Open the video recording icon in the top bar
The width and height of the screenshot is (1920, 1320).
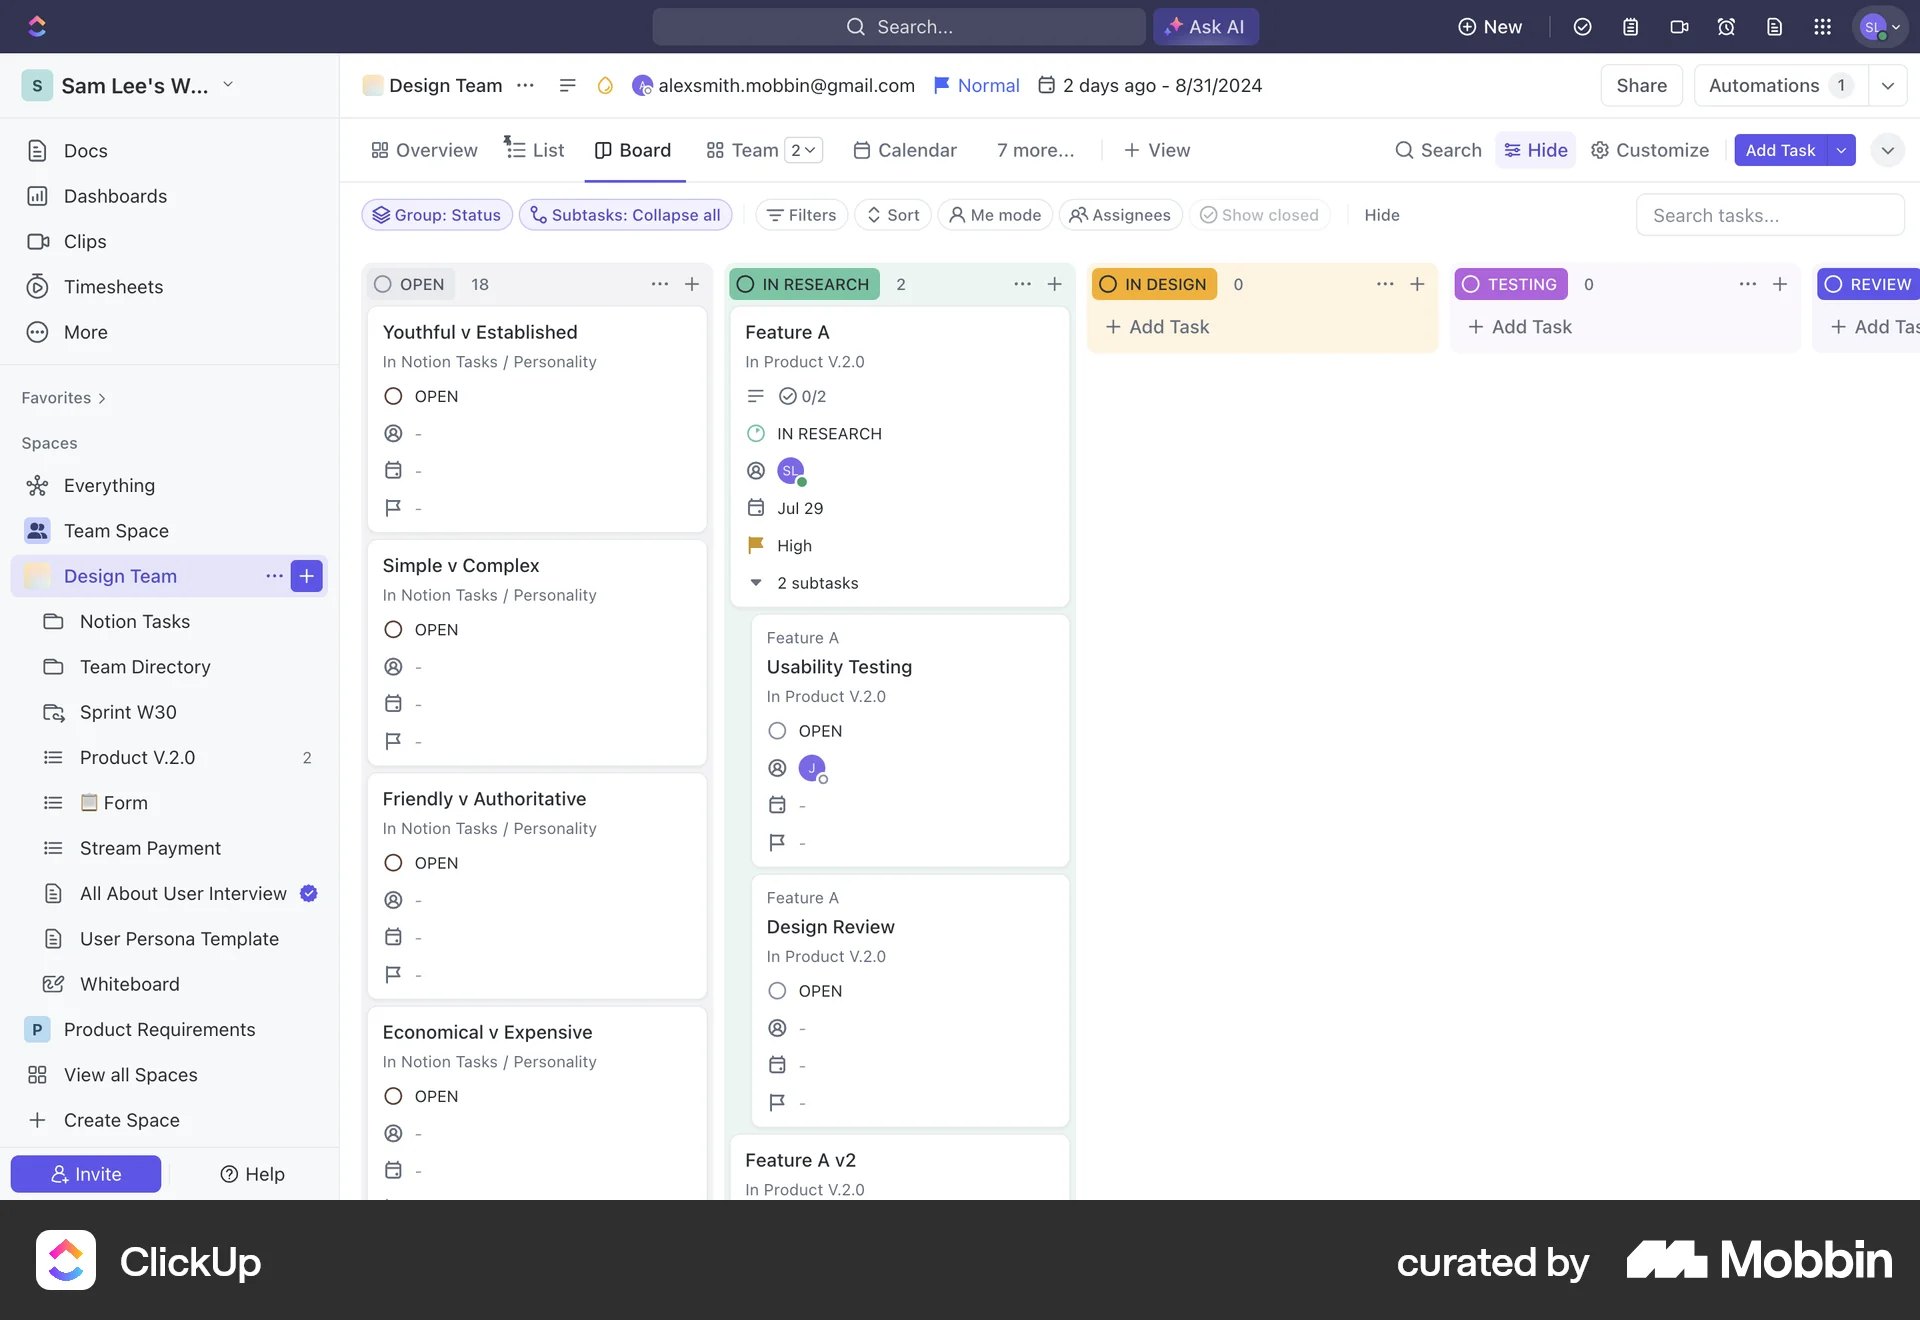pyautogui.click(x=1679, y=27)
